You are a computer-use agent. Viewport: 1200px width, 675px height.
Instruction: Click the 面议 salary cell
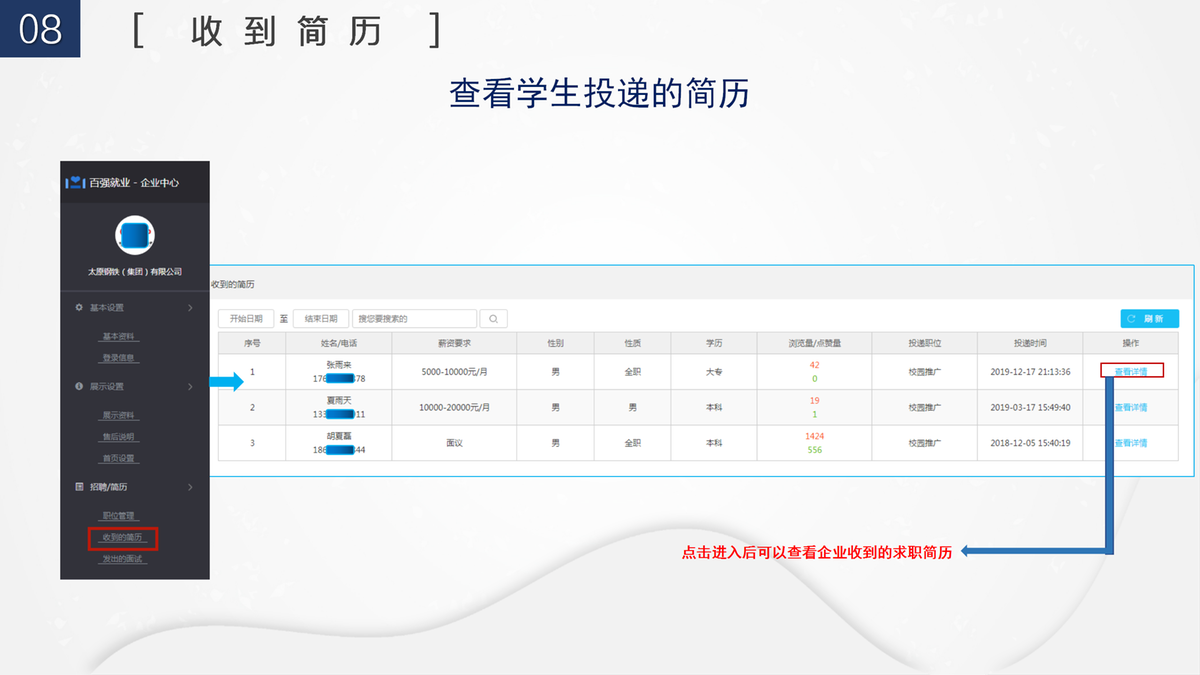coord(454,443)
